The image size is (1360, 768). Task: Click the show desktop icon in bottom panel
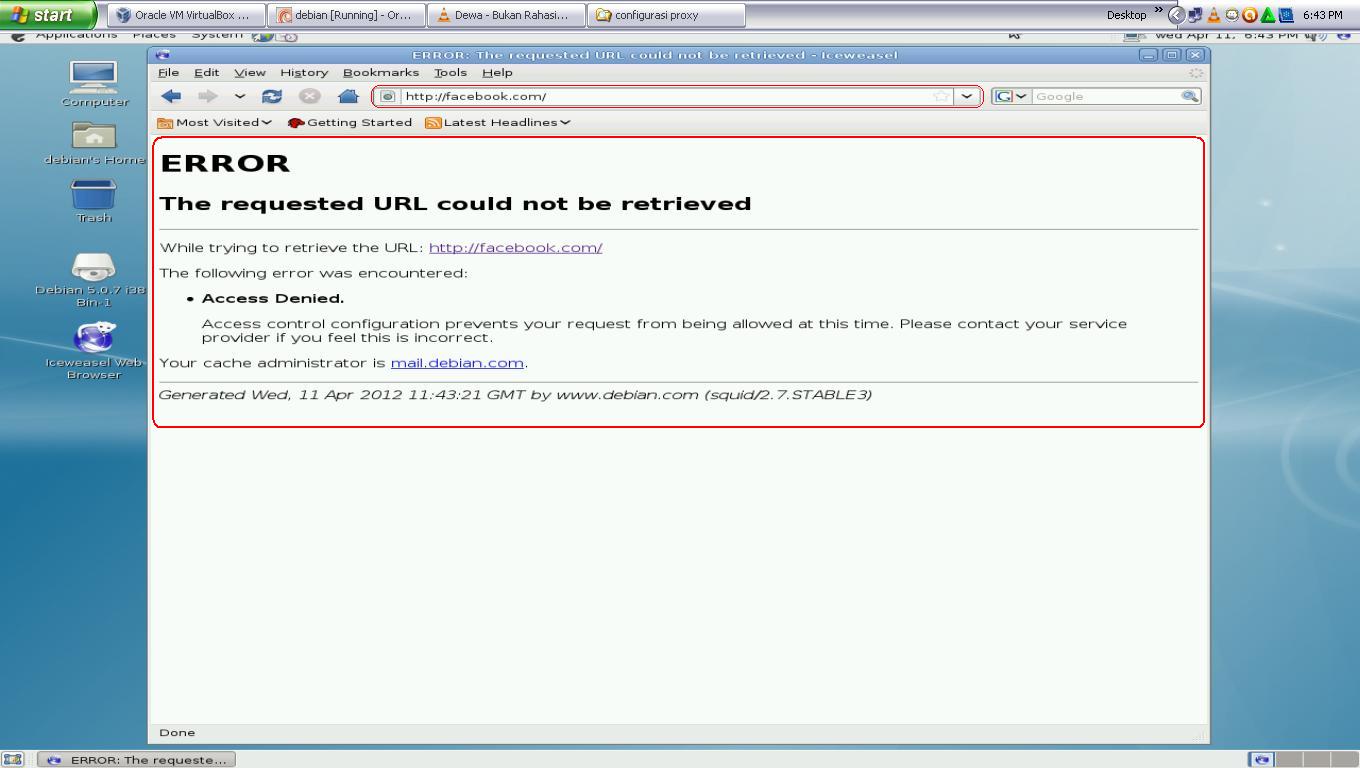(x=12, y=760)
